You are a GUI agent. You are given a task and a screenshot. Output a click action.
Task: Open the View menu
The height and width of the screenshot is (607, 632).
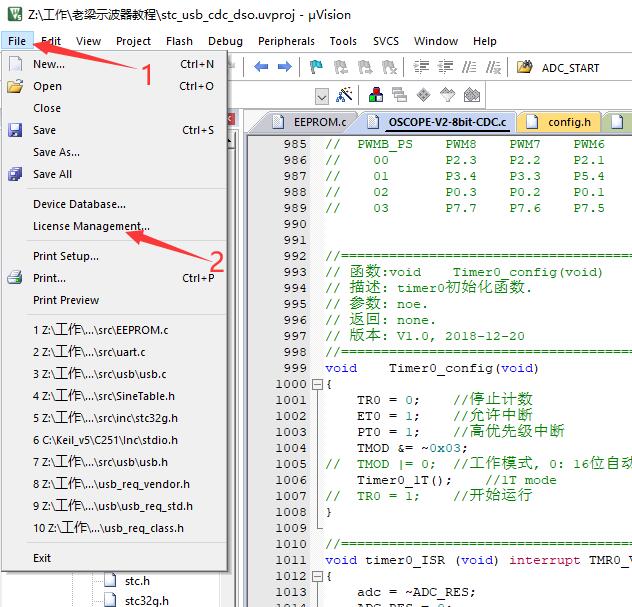(x=88, y=41)
